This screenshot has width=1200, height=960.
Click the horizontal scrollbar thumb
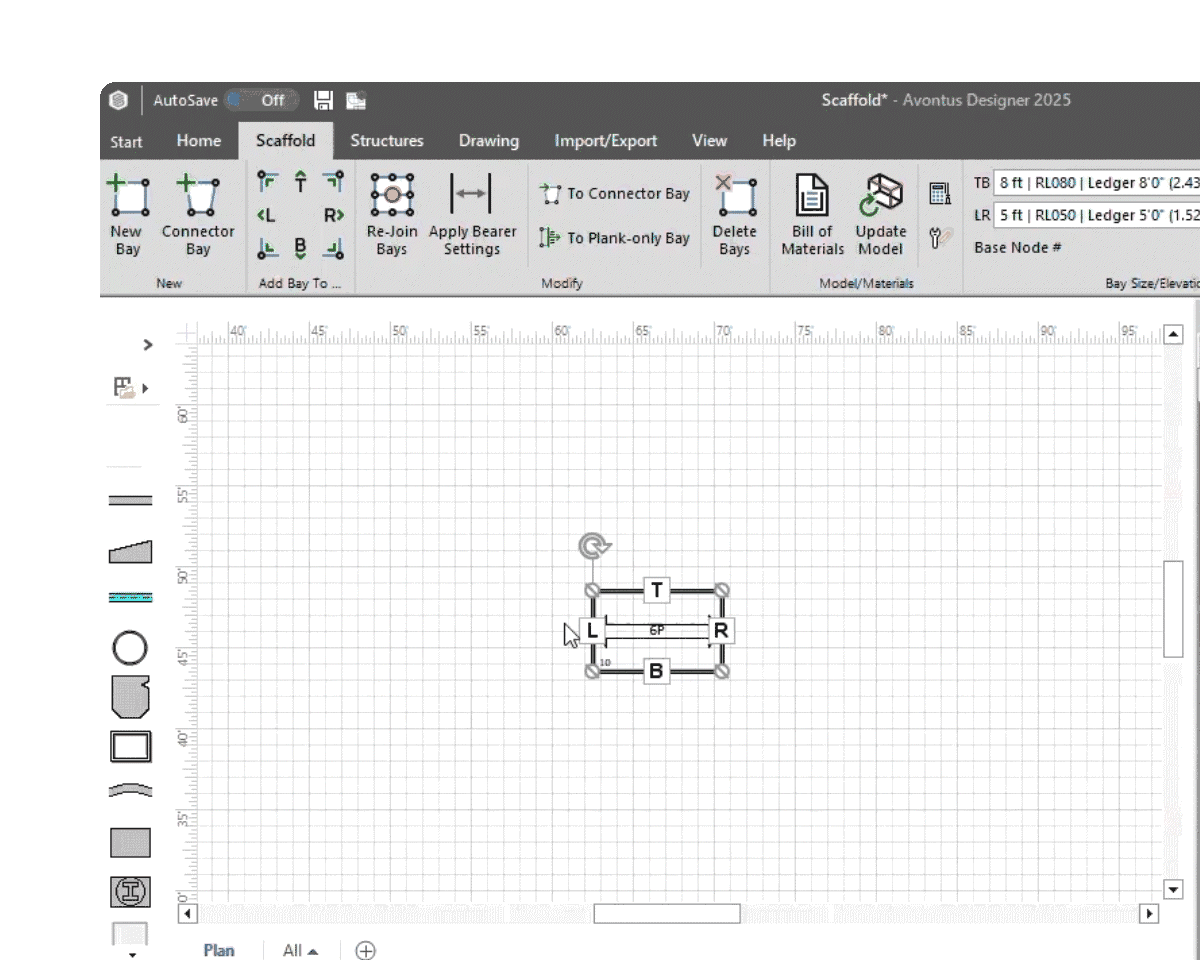(x=667, y=913)
